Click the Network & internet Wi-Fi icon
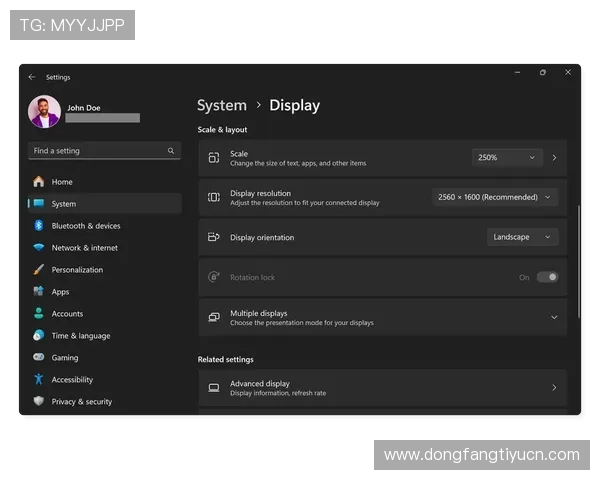Image resolution: width=600 pixels, height=480 pixels. (39, 248)
